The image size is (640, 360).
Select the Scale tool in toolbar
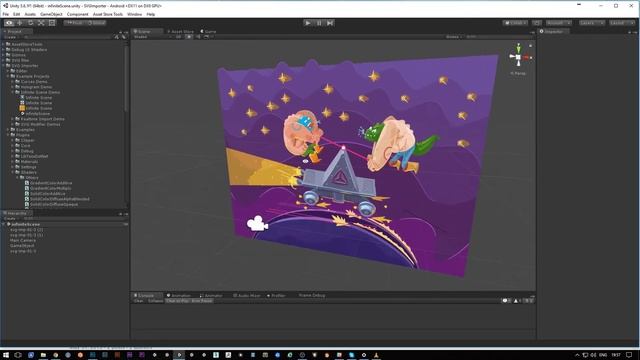click(x=41, y=23)
